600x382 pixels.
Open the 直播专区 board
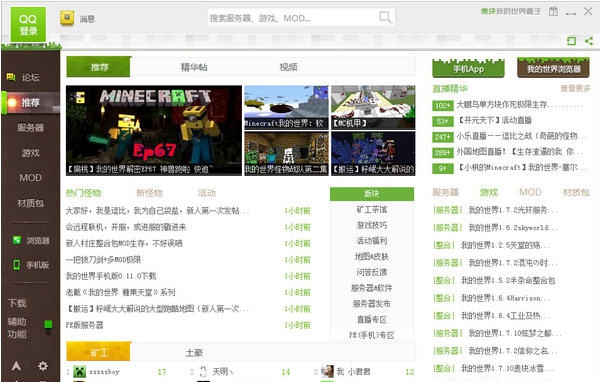point(372,319)
